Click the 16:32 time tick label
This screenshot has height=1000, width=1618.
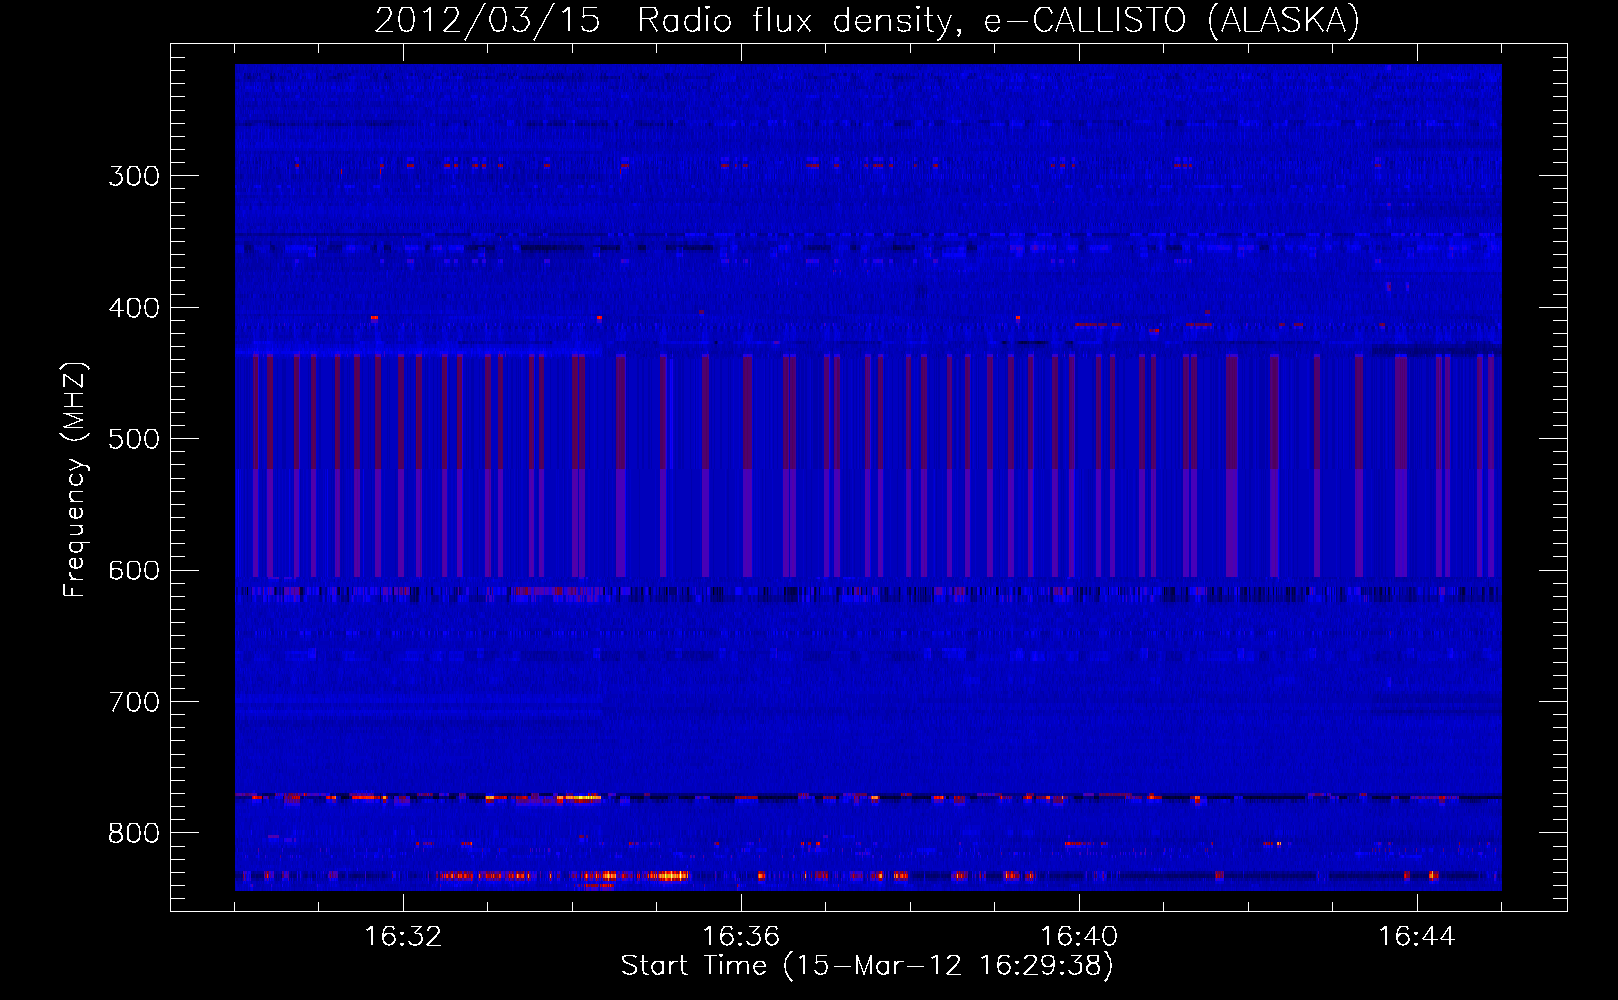pos(403,937)
